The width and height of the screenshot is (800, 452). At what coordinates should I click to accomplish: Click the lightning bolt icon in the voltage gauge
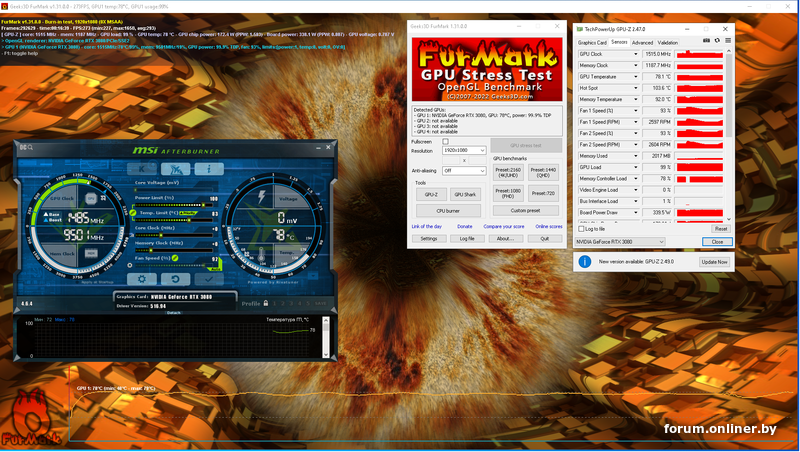(x=262, y=196)
